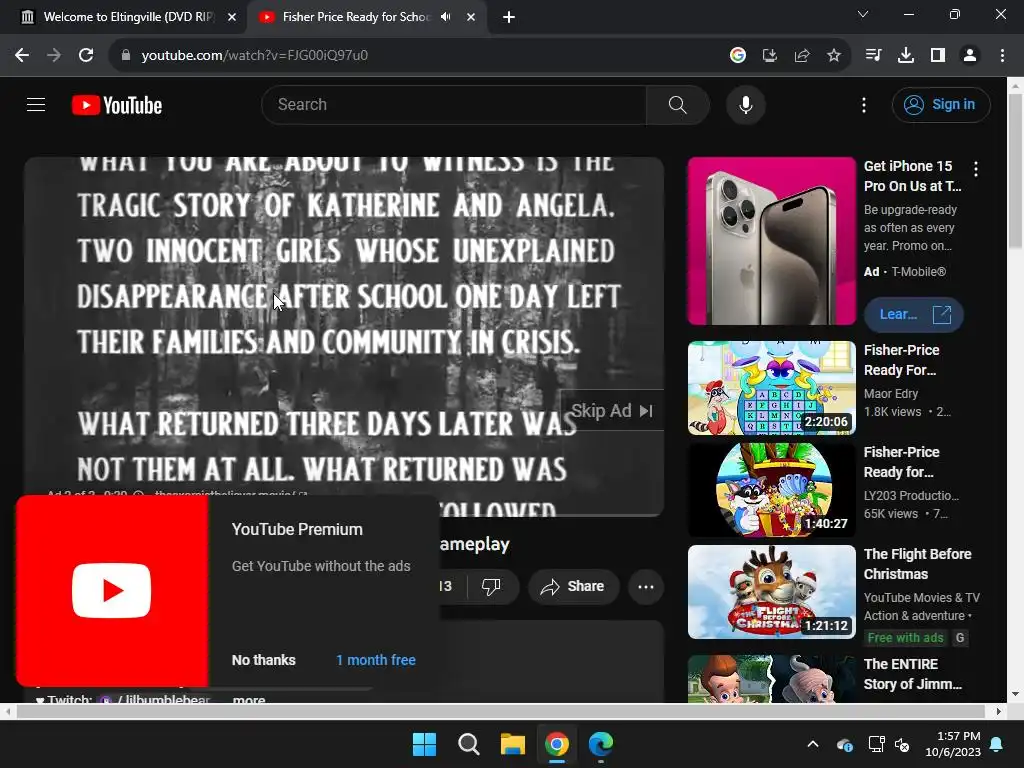Go back in browser history
Screen dimensions: 1024x768
pos(22,56)
